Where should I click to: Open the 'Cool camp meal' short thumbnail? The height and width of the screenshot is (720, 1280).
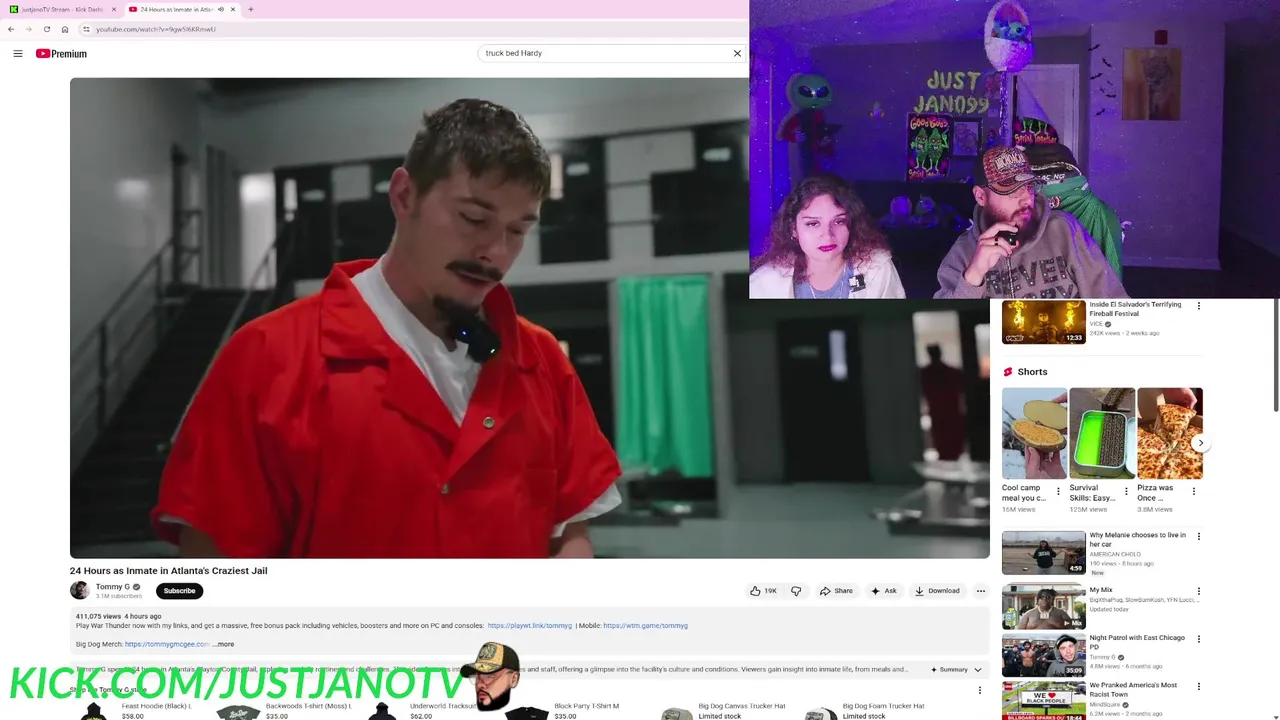coord(1034,433)
